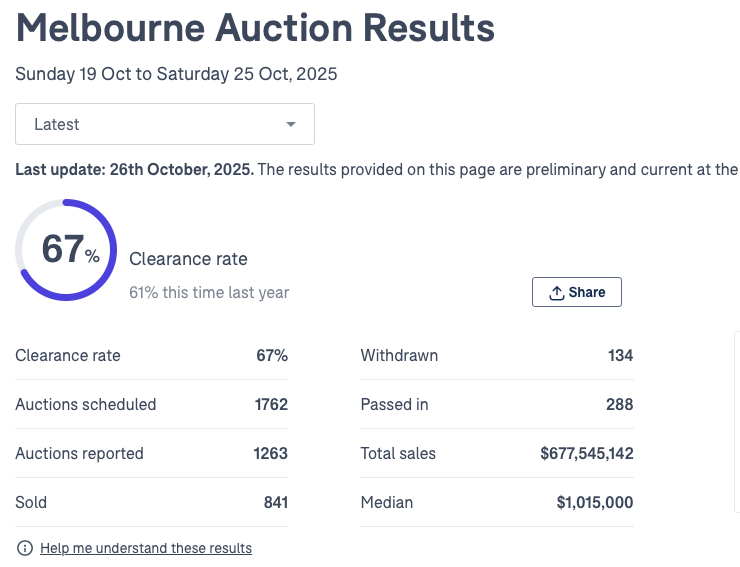
Task: Click the Passed in value 288
Action: (x=619, y=405)
